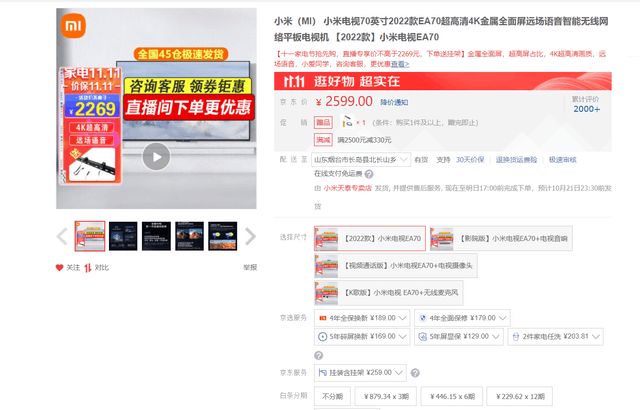Expand 5年屏显保 ¥129.00 dropdown
Screen dimensions: 640x410
458,337
